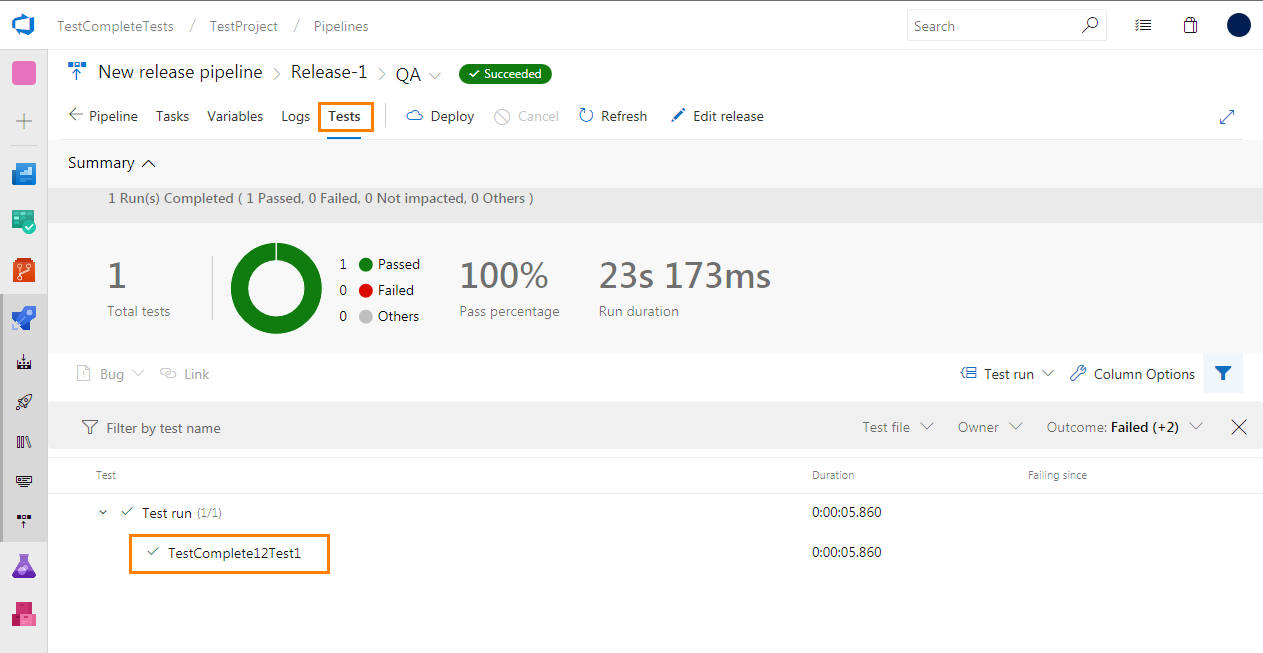Image resolution: width=1263 pixels, height=653 pixels.
Task: Open the Owner filter dropdown
Action: [x=989, y=427]
